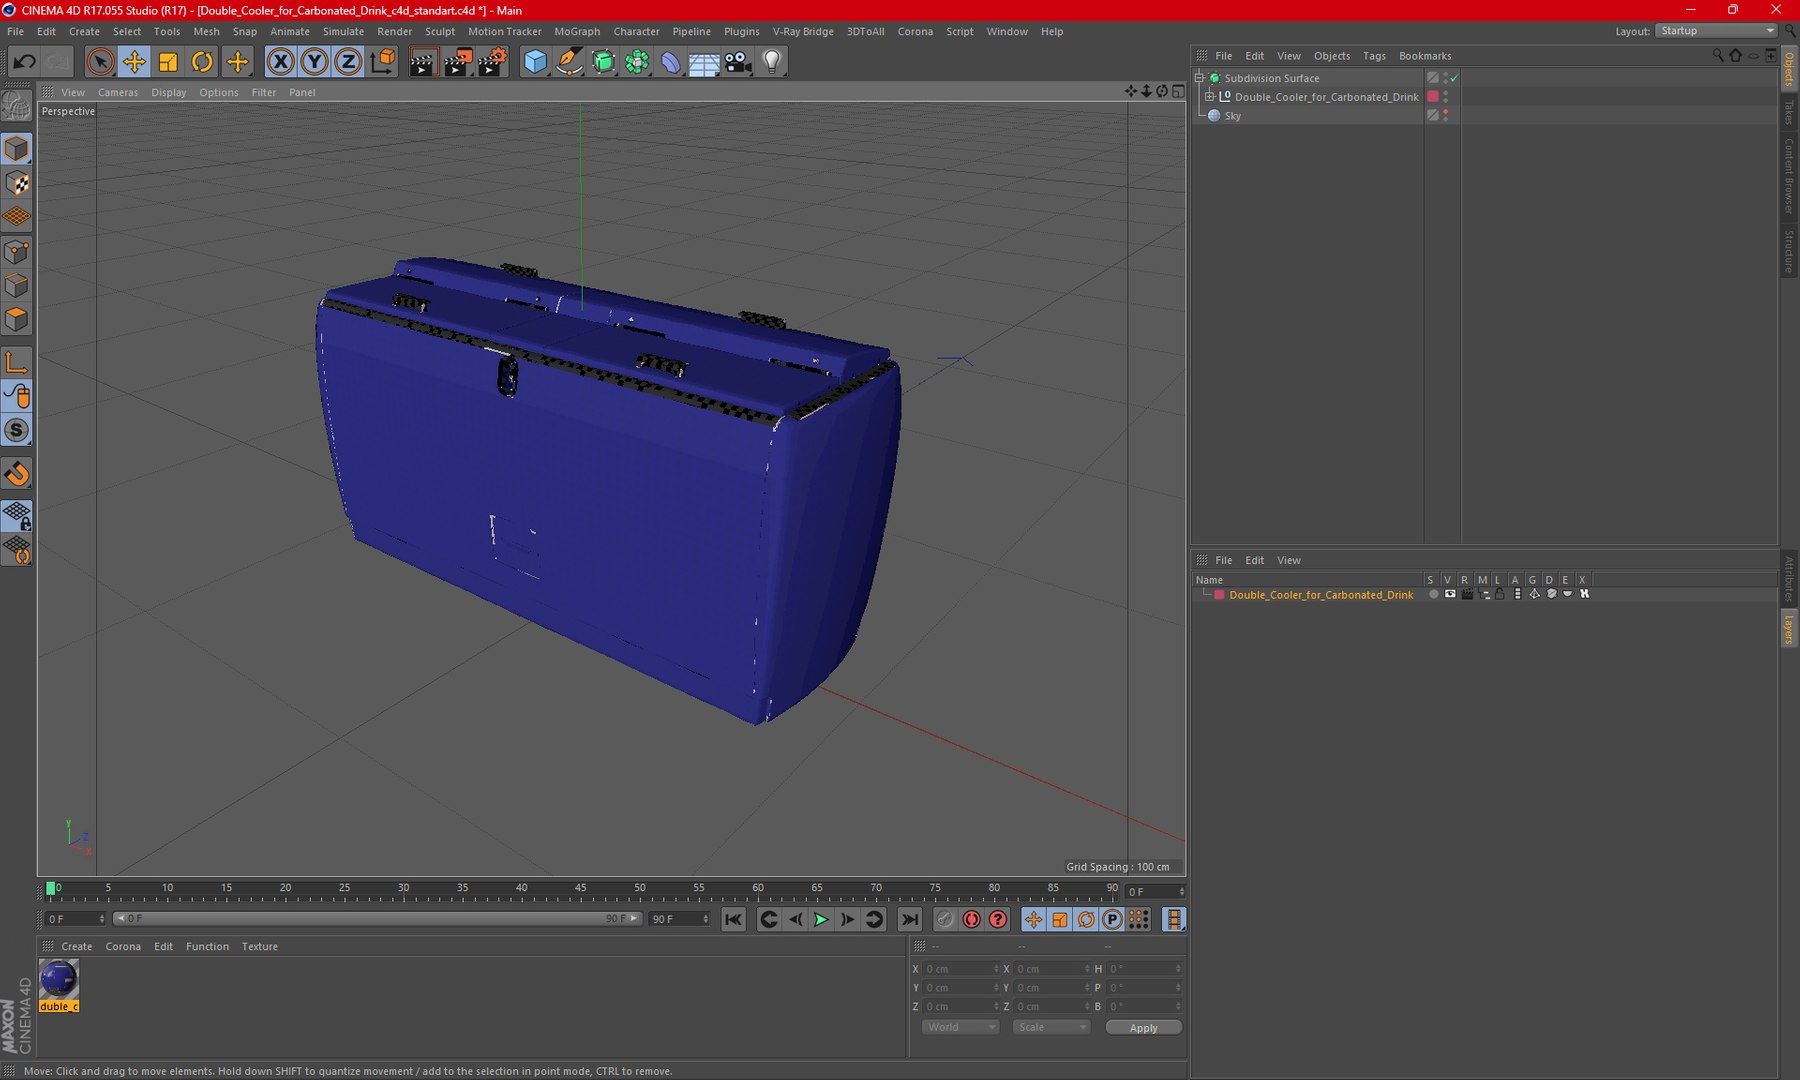Toggle Subdivision Surface enabled checkmark

[x=1454, y=78]
